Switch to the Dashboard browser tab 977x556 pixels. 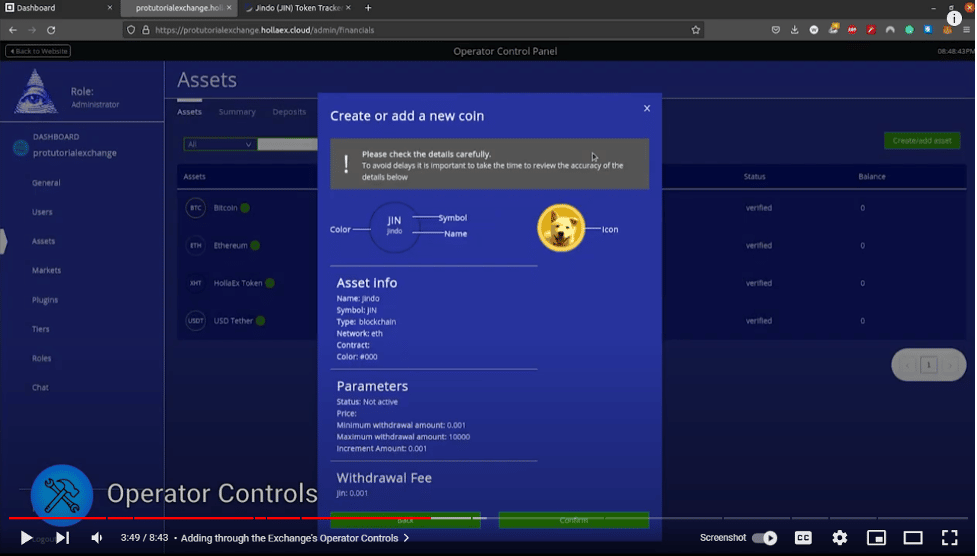(59, 8)
